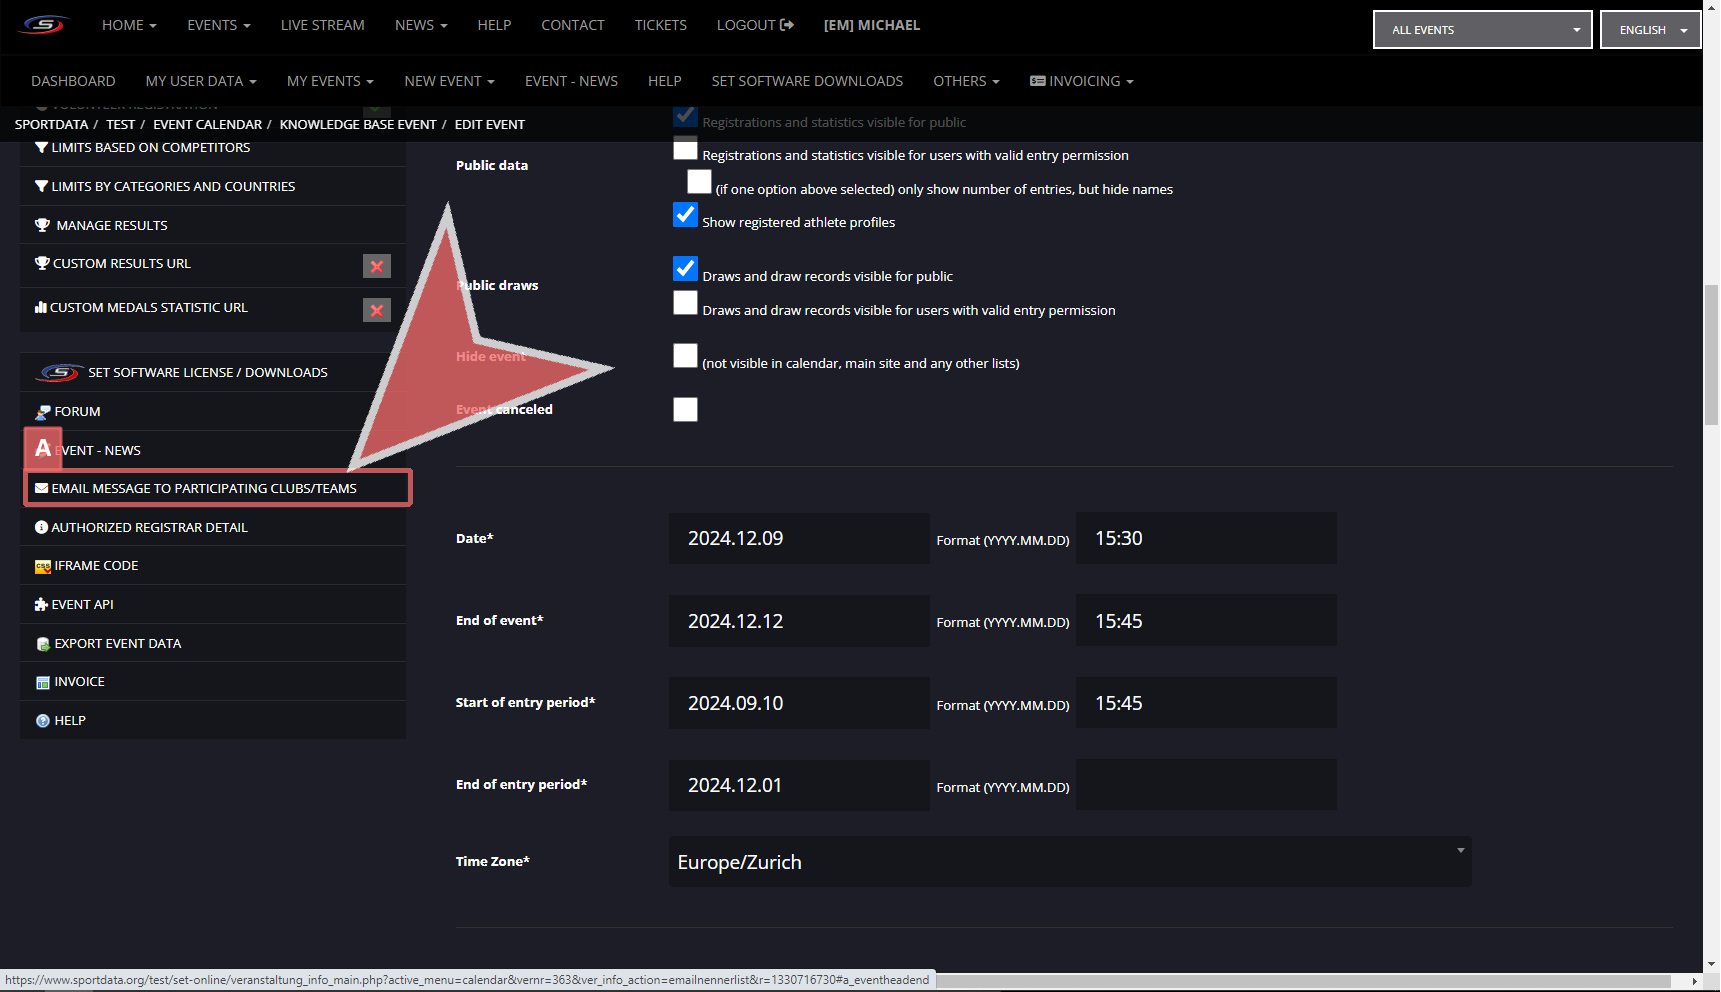Expand the News menu in top bar

coord(421,25)
